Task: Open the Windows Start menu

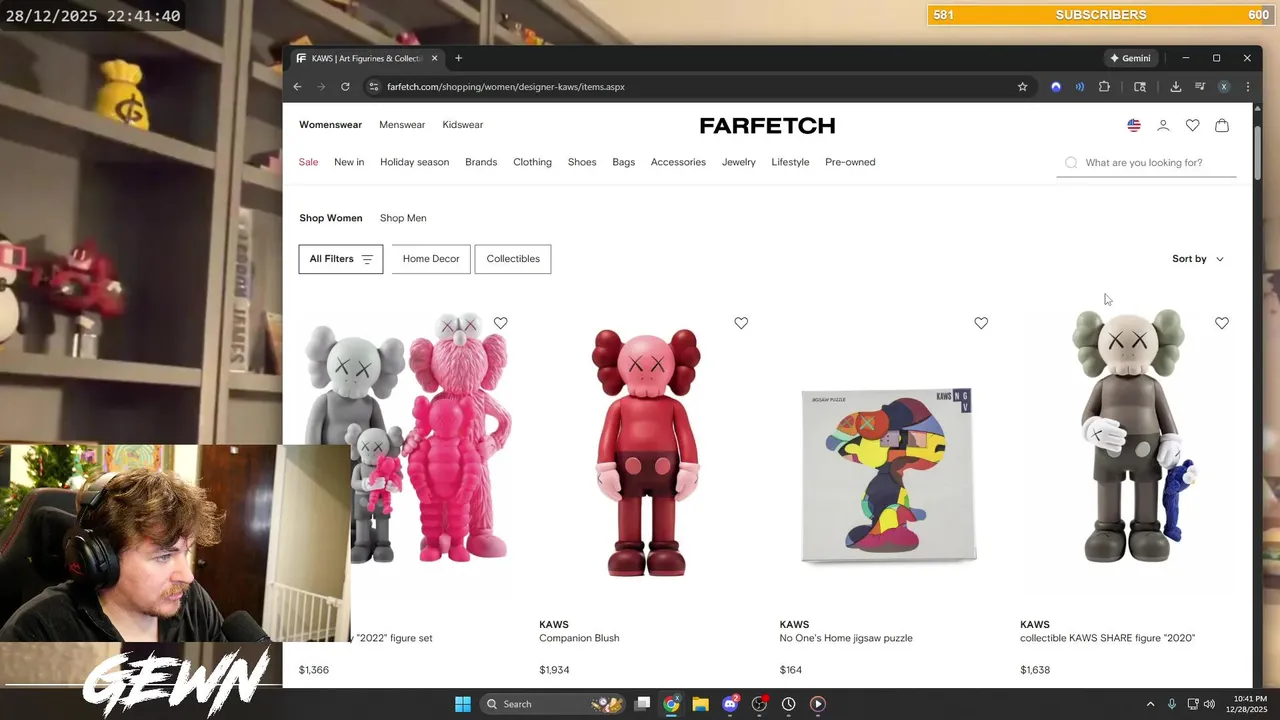Action: click(x=463, y=704)
